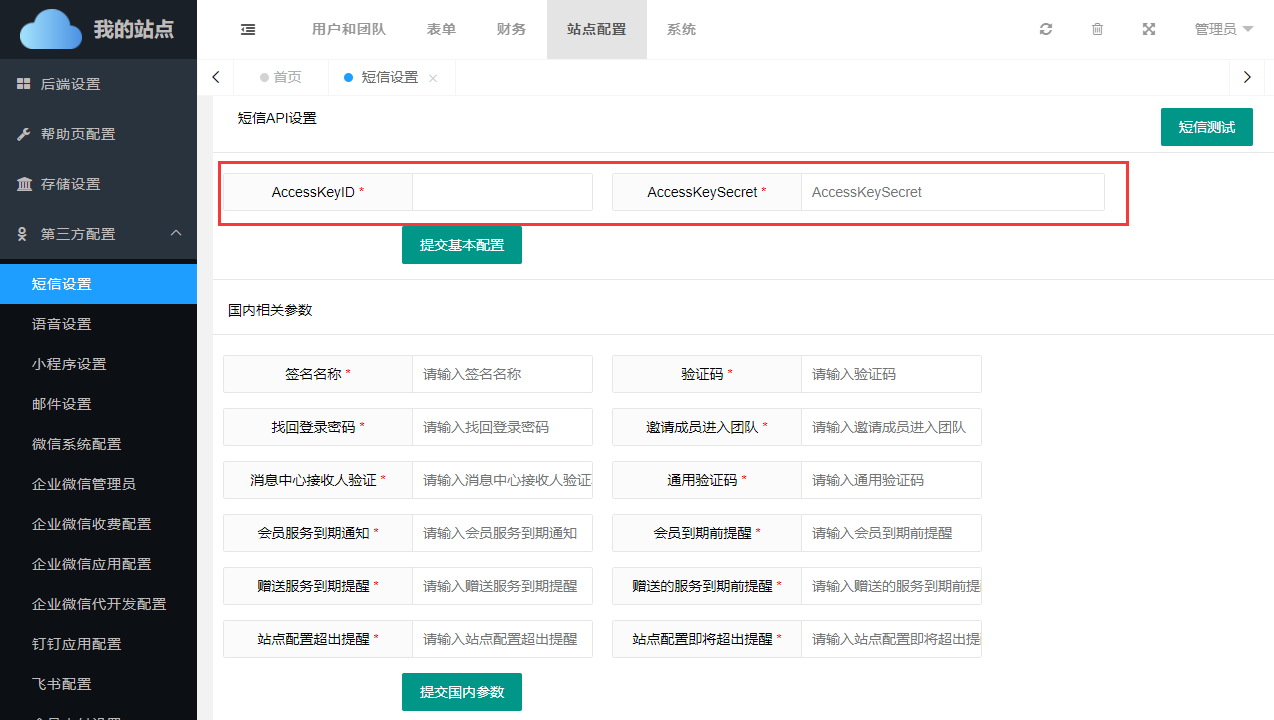Click the sidebar collapse menu icon
The width and height of the screenshot is (1274, 720).
[x=248, y=29]
